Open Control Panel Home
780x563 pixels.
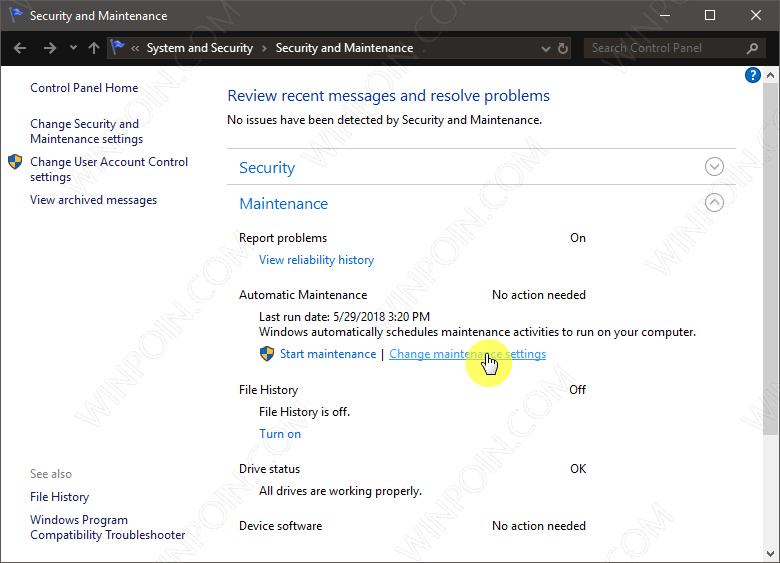coord(84,88)
